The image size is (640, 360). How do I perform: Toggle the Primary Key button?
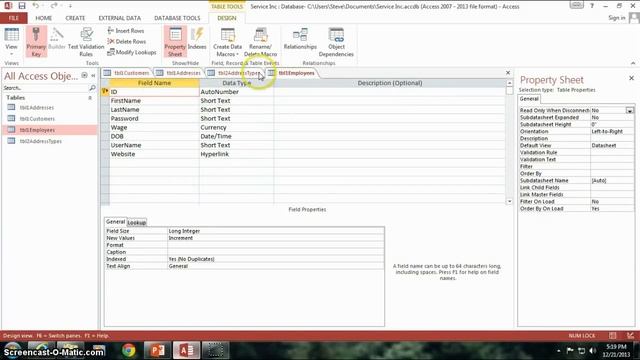pos(36,42)
